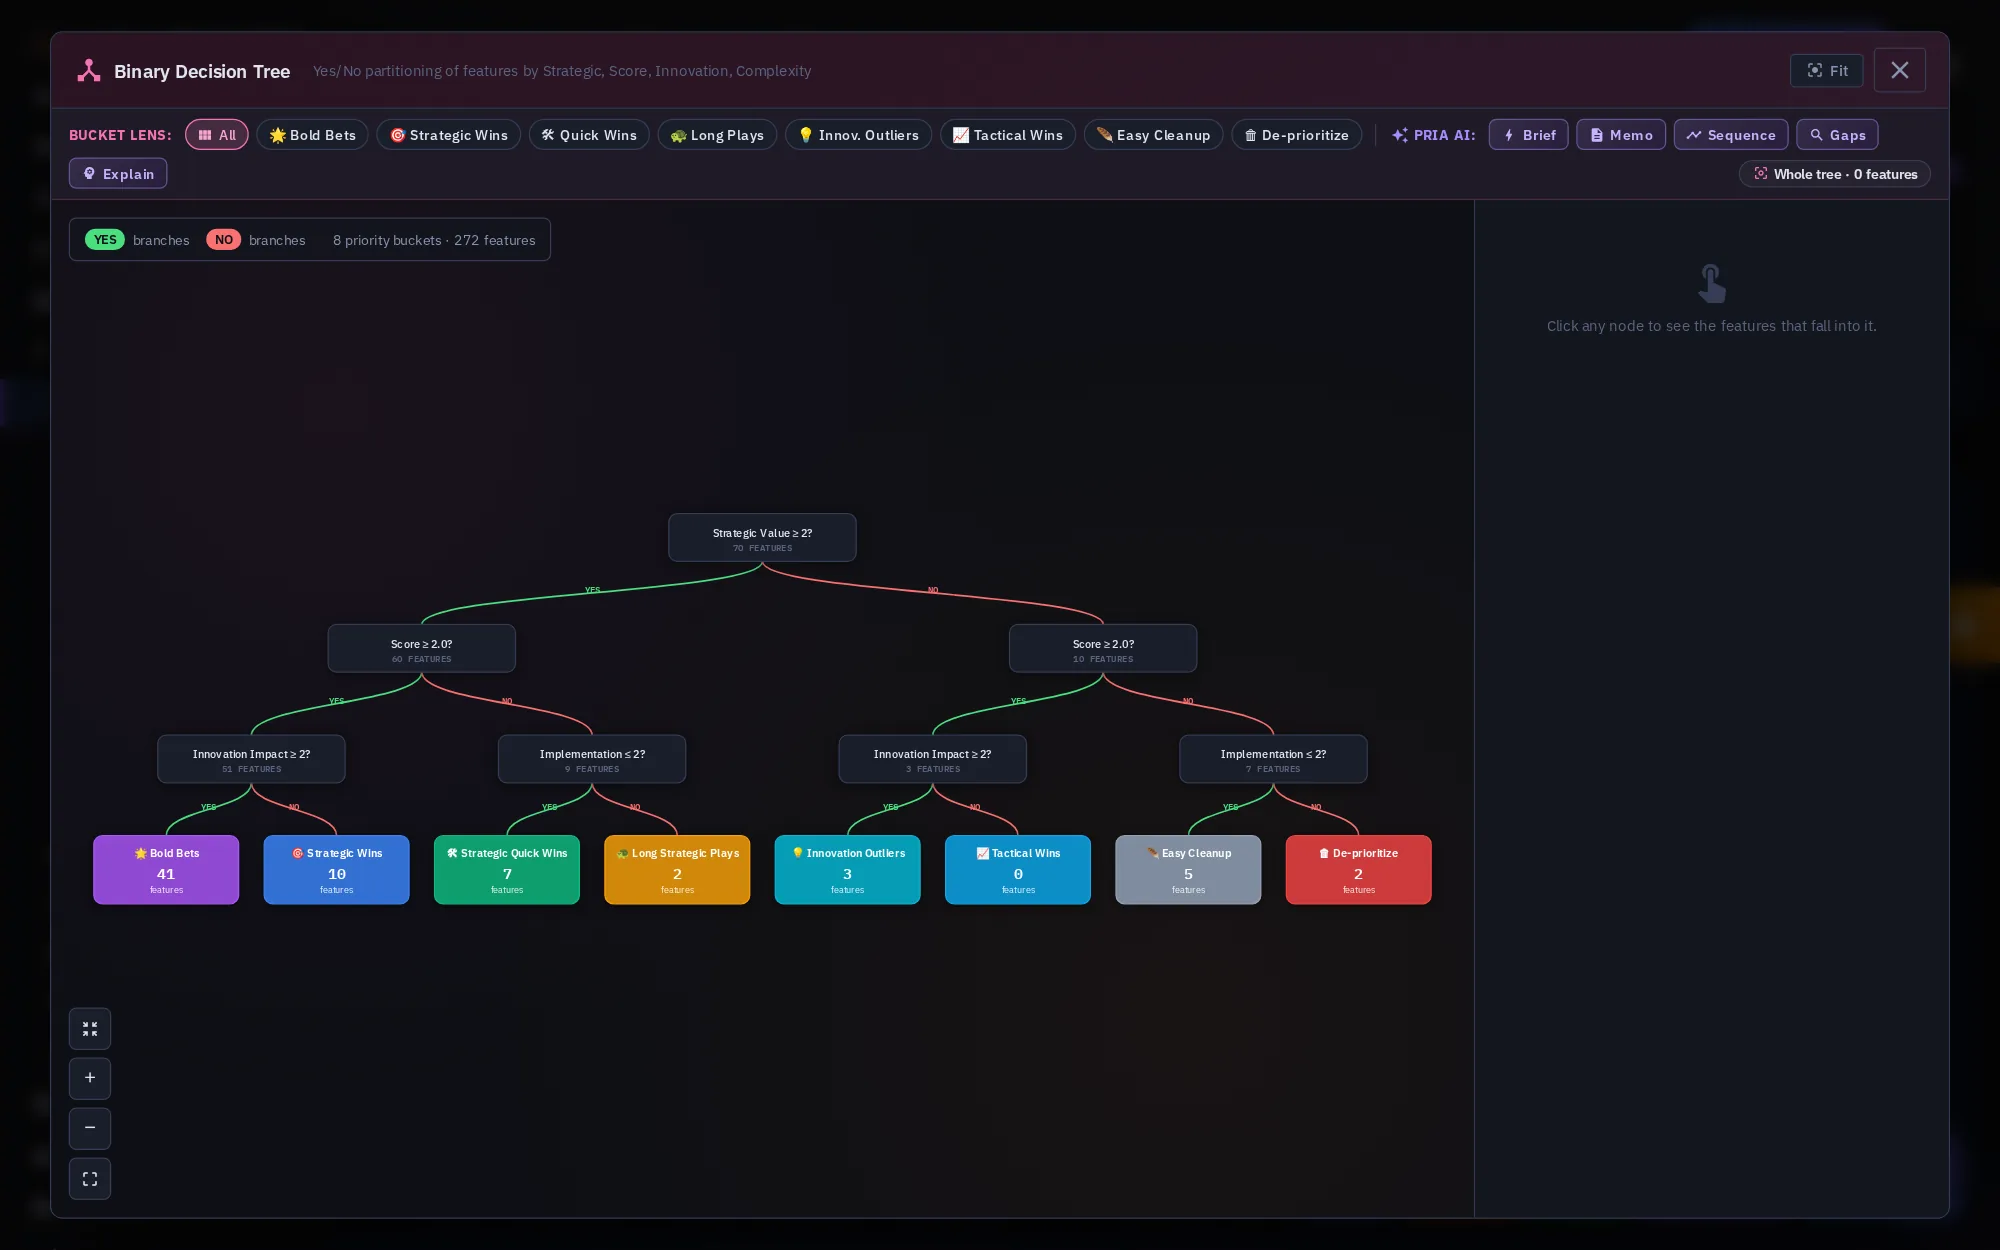Click the pointing-hand icon in side panel

point(1712,284)
